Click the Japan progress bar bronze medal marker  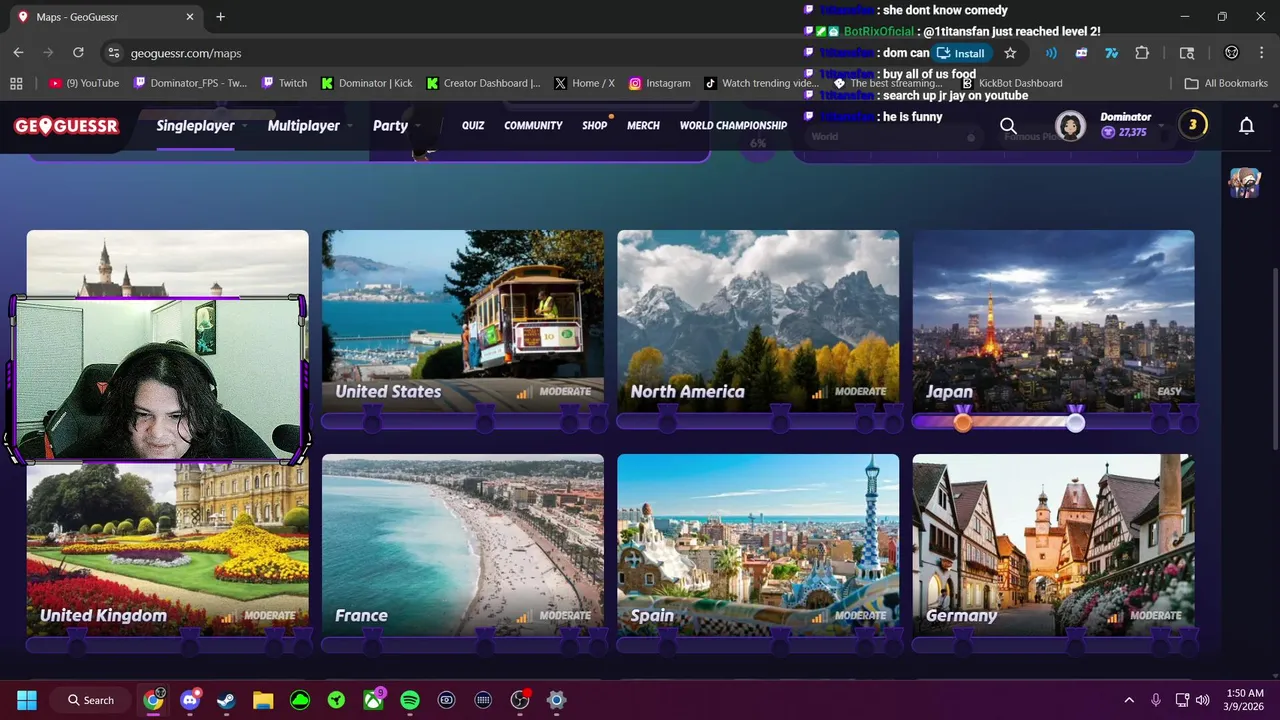[x=962, y=421]
